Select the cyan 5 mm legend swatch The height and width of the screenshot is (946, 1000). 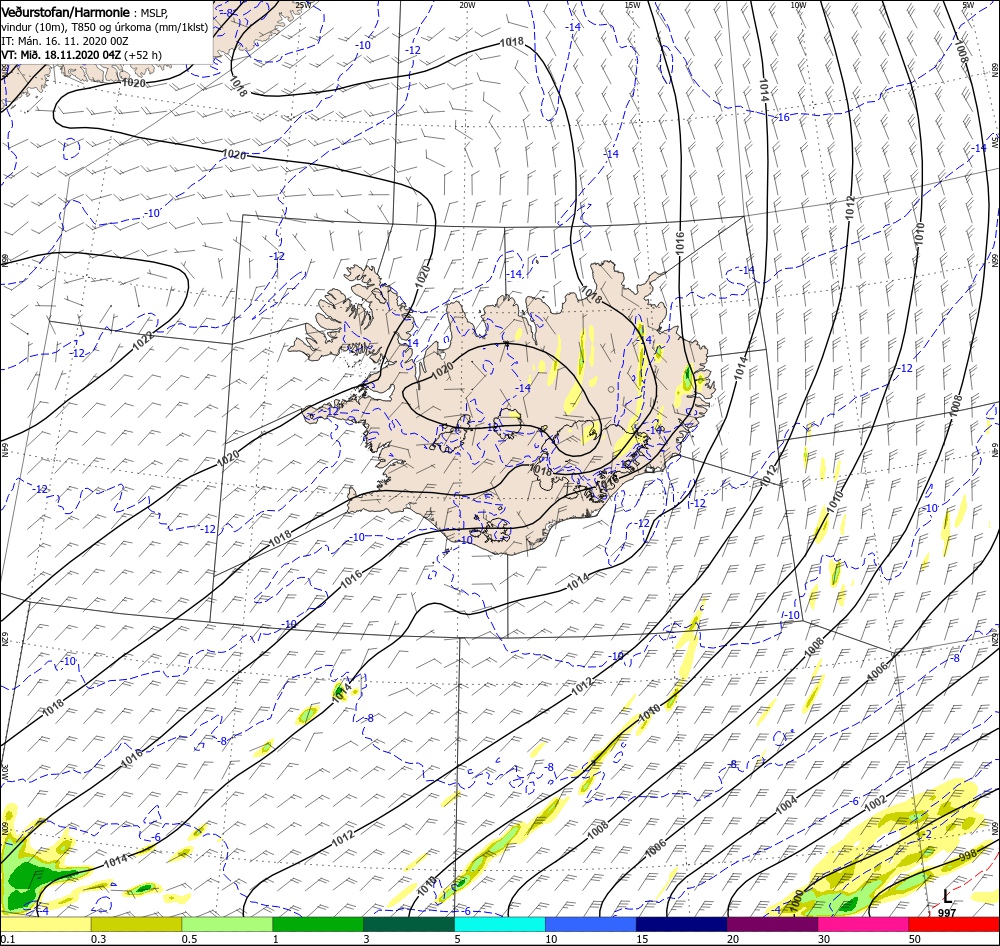[x=500, y=924]
